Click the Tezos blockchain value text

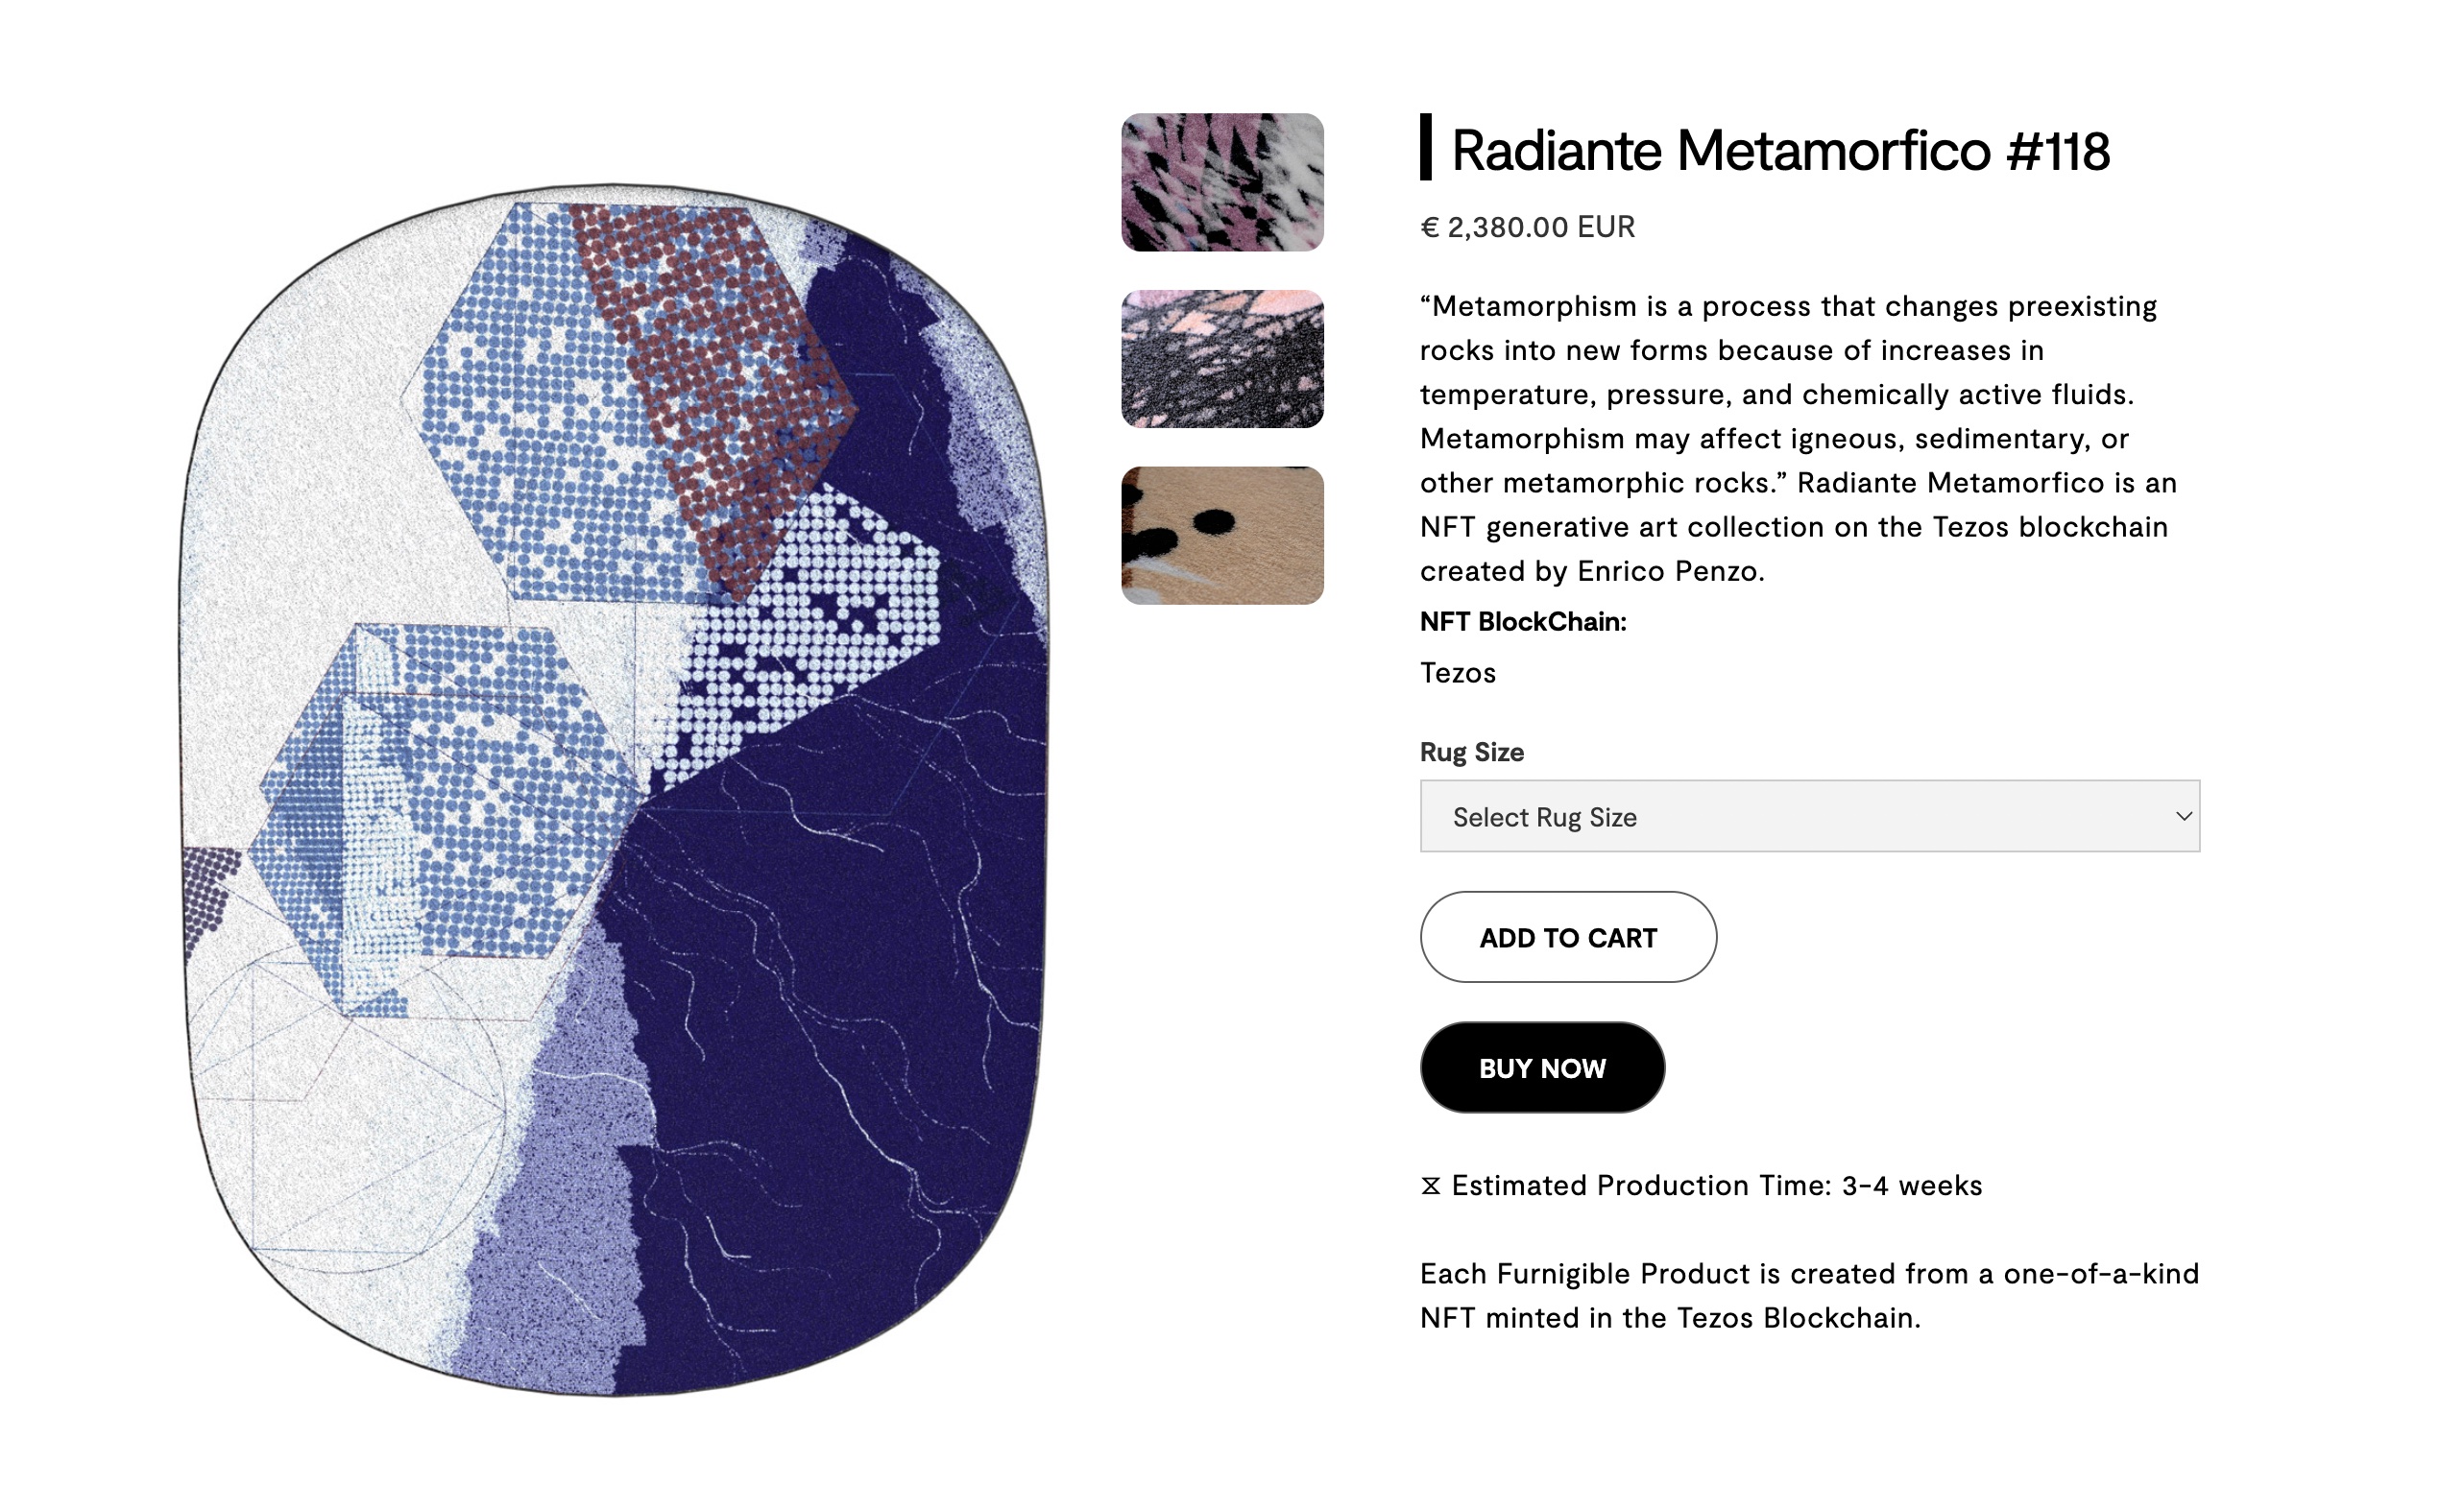coord(1458,673)
